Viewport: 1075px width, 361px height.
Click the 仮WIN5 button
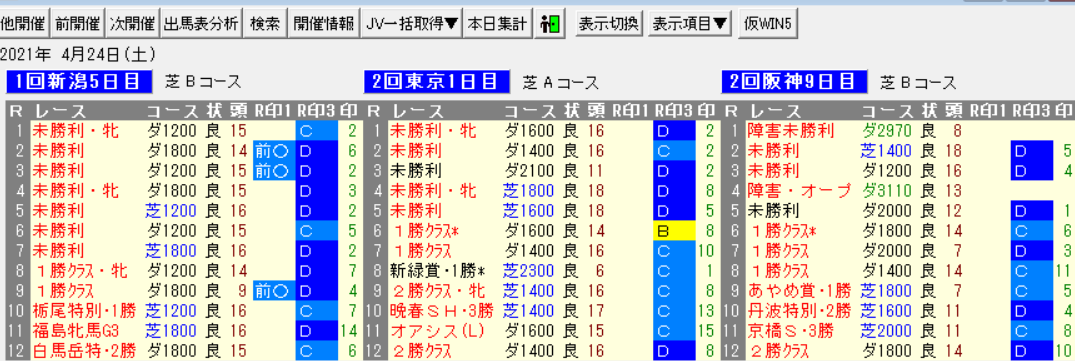tap(768, 24)
